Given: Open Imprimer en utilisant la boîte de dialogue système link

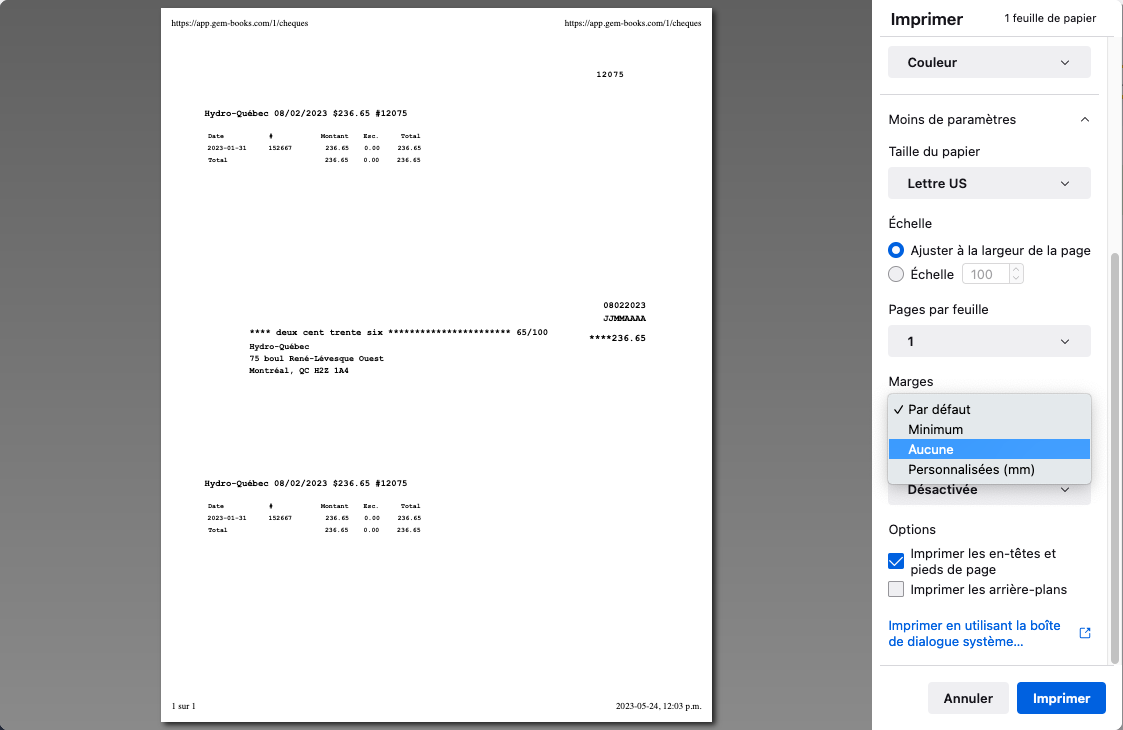Looking at the screenshot, I should coord(974,633).
